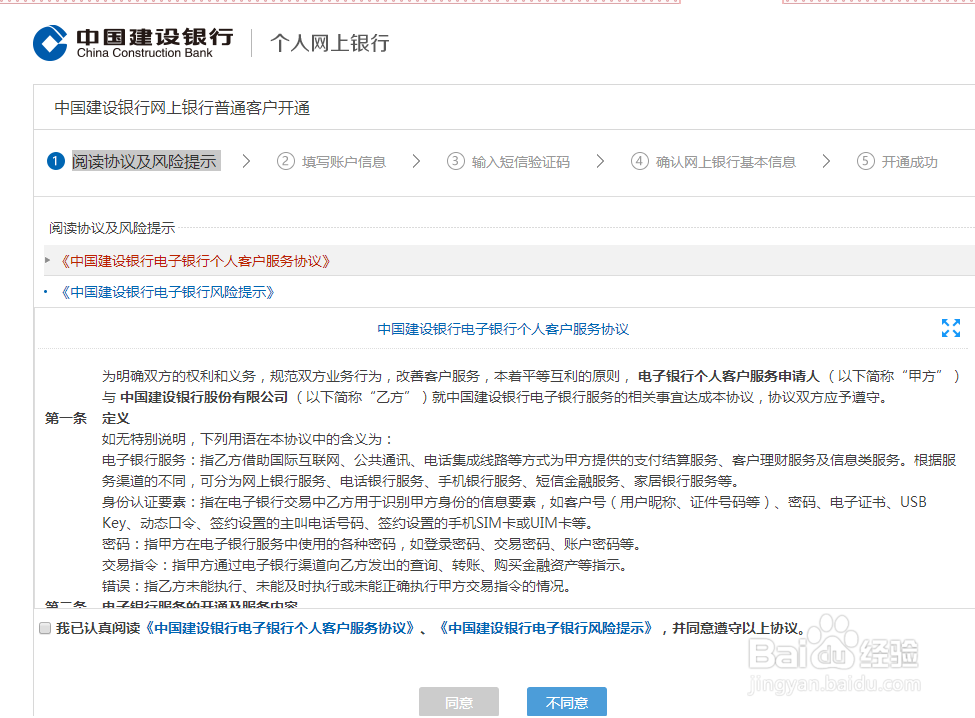Check the 我已认真阅读 agreement checkbox
This screenshot has width=975, height=718.
(45, 628)
